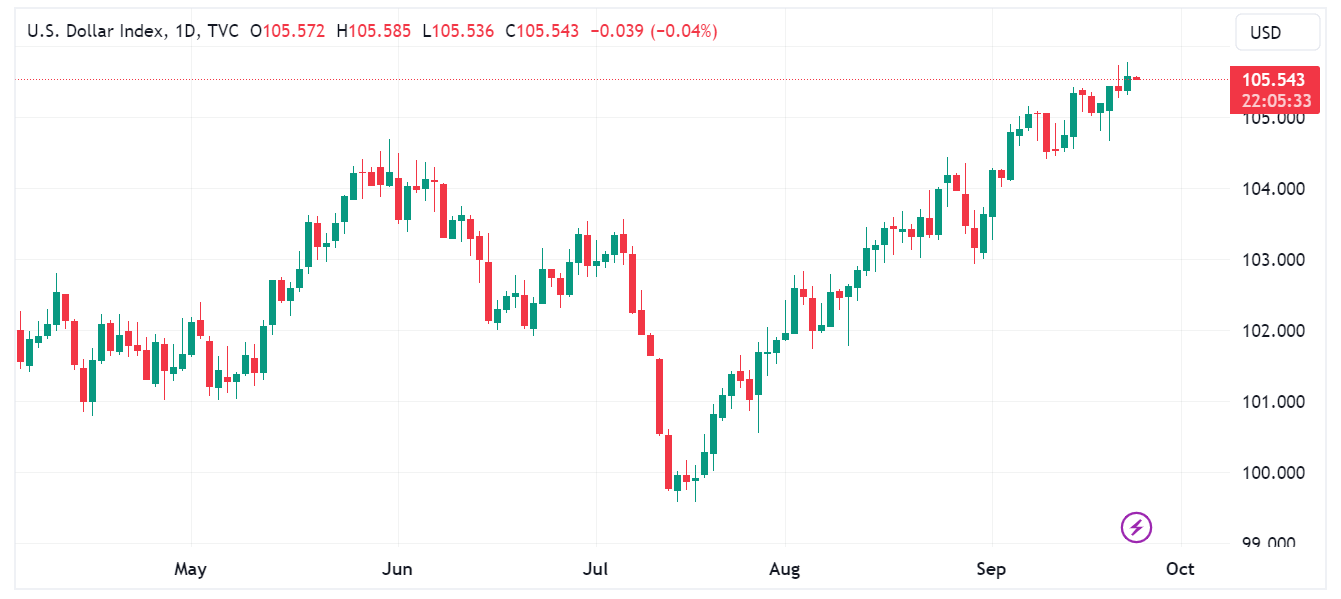The width and height of the screenshot is (1341, 599).
Task: Select the open value O105.572
Action: (x=288, y=31)
